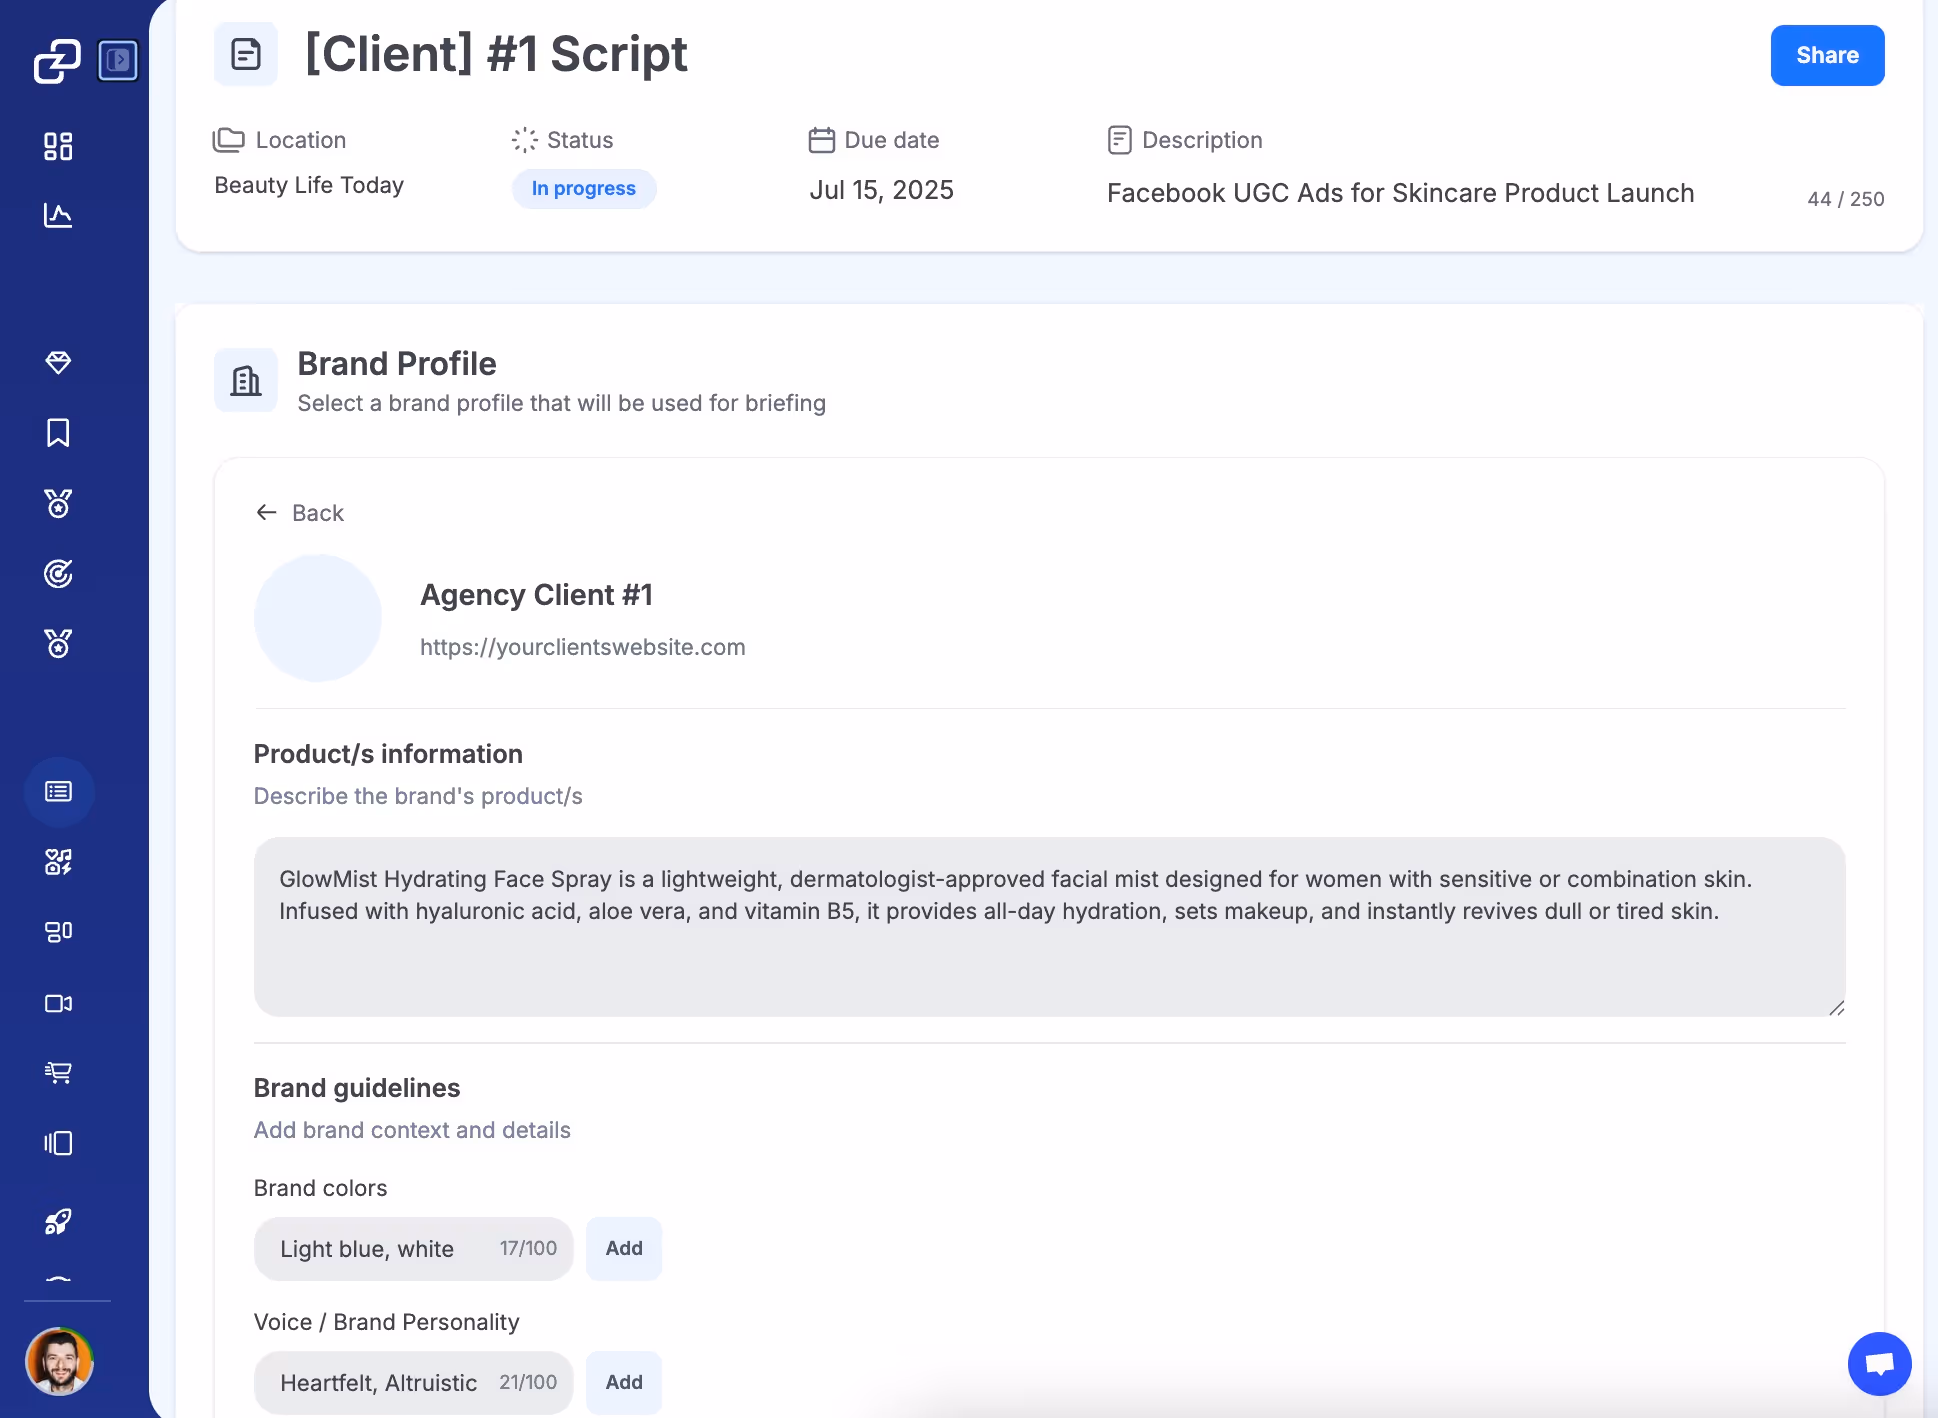Viewport: 1938px width, 1418px height.
Task: Open the rocket launch icon in sidebar
Action: (58, 1221)
